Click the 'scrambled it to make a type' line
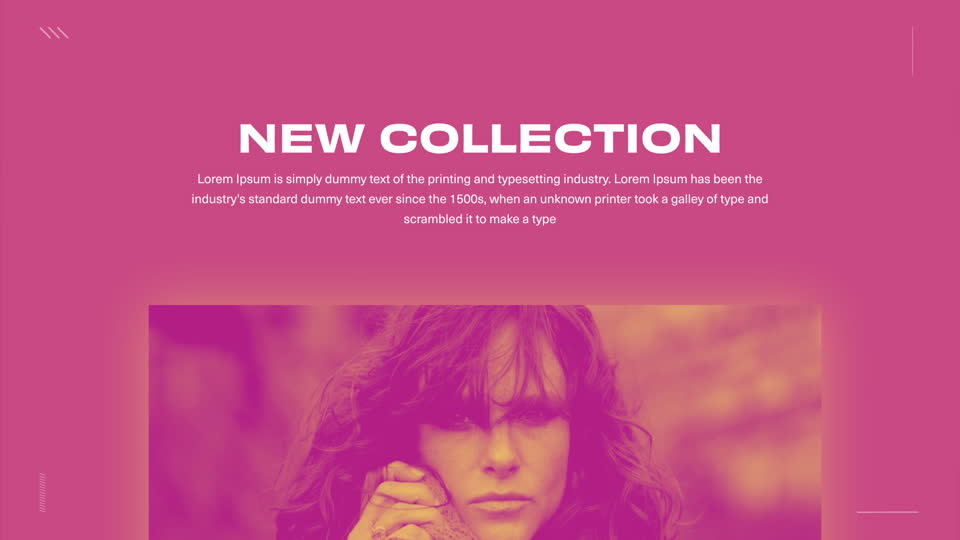 479,219
